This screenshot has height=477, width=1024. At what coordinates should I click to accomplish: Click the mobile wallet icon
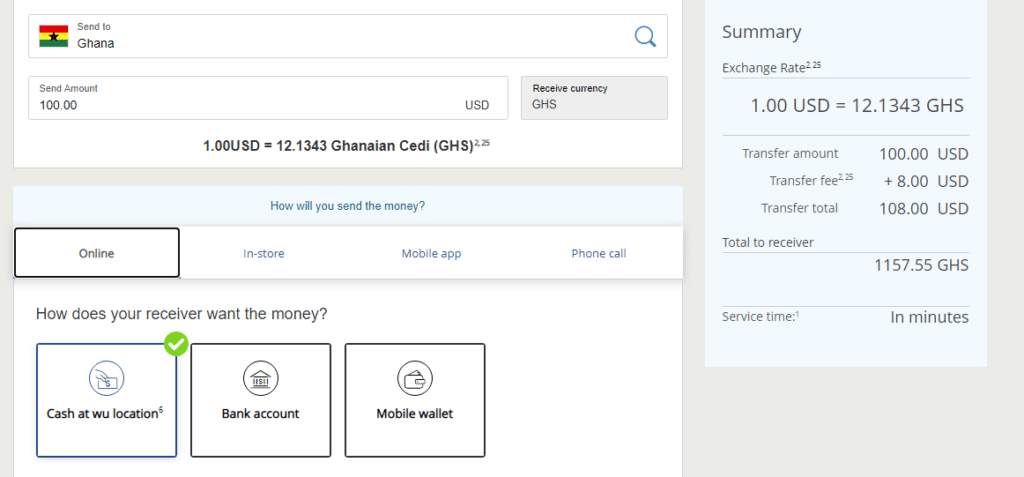pyautogui.click(x=415, y=378)
